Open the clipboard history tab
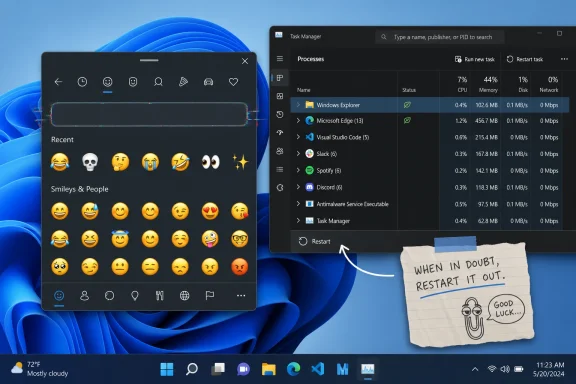 208,82
